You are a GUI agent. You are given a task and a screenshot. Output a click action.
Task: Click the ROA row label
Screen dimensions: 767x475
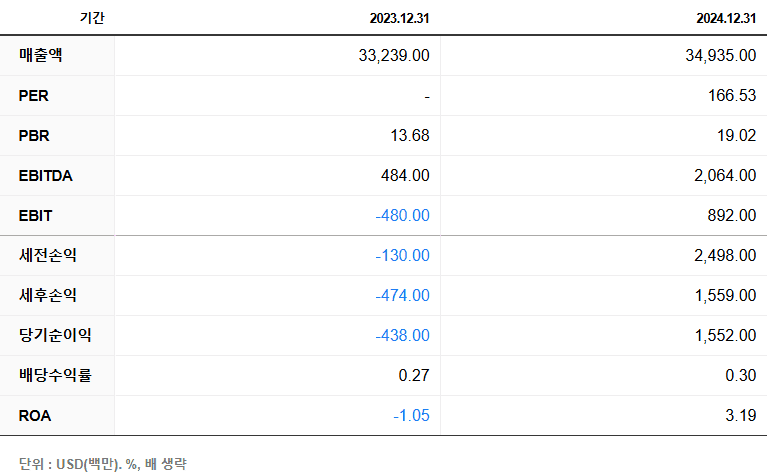coord(35,416)
